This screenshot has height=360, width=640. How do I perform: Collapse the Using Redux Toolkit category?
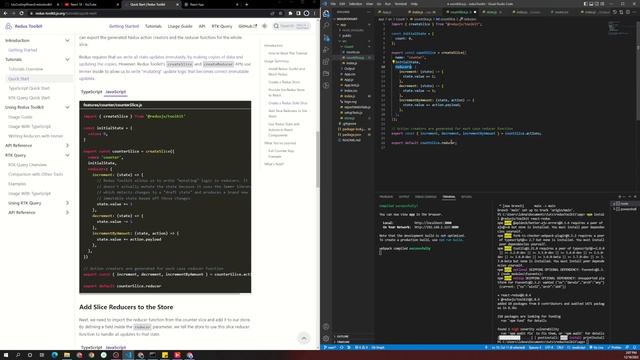(67, 107)
